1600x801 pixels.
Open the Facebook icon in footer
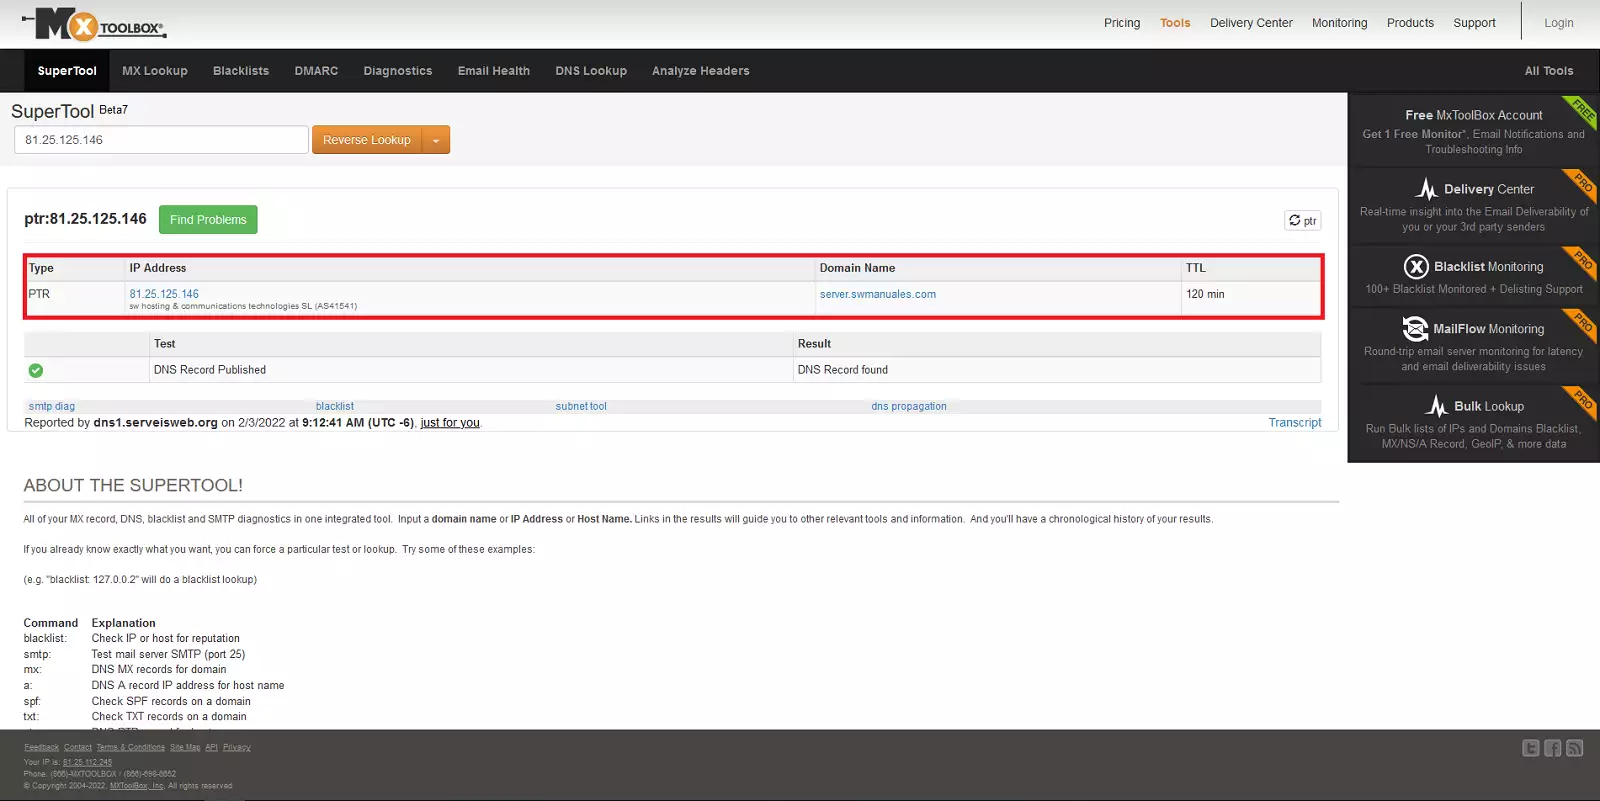click(x=1552, y=748)
